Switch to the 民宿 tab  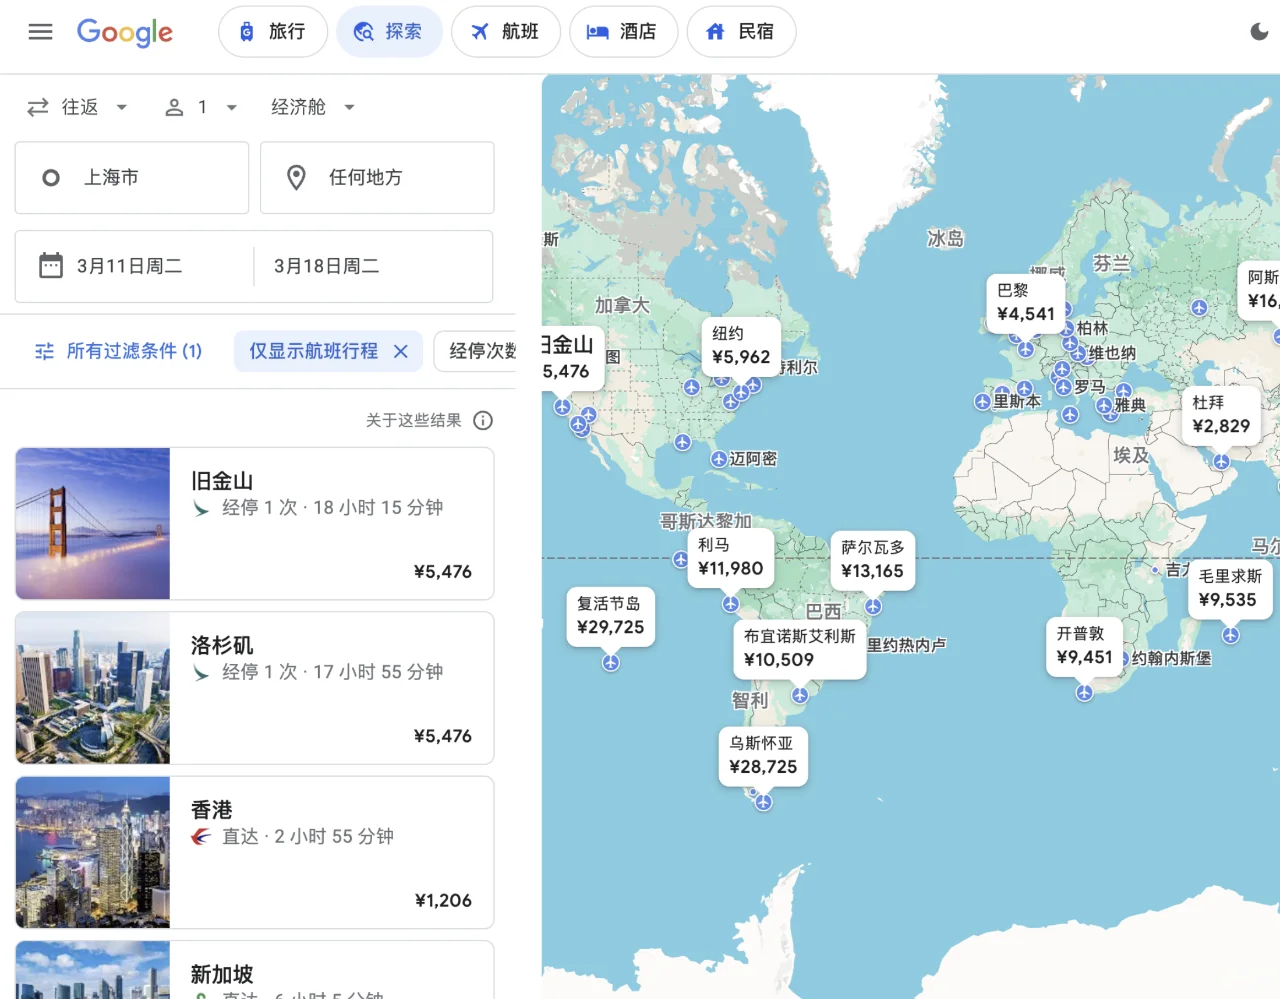pos(741,31)
